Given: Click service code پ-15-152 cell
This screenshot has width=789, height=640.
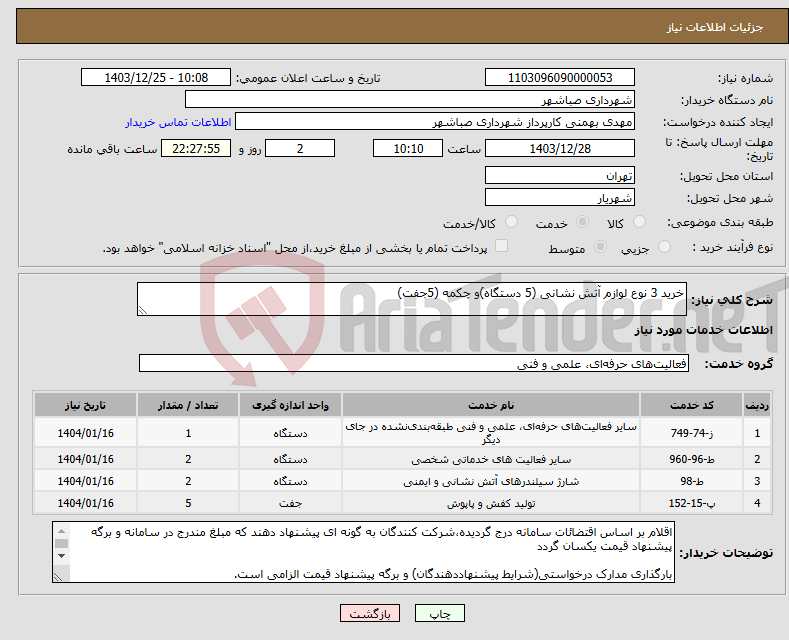Looking at the screenshot, I should (x=692, y=503).
